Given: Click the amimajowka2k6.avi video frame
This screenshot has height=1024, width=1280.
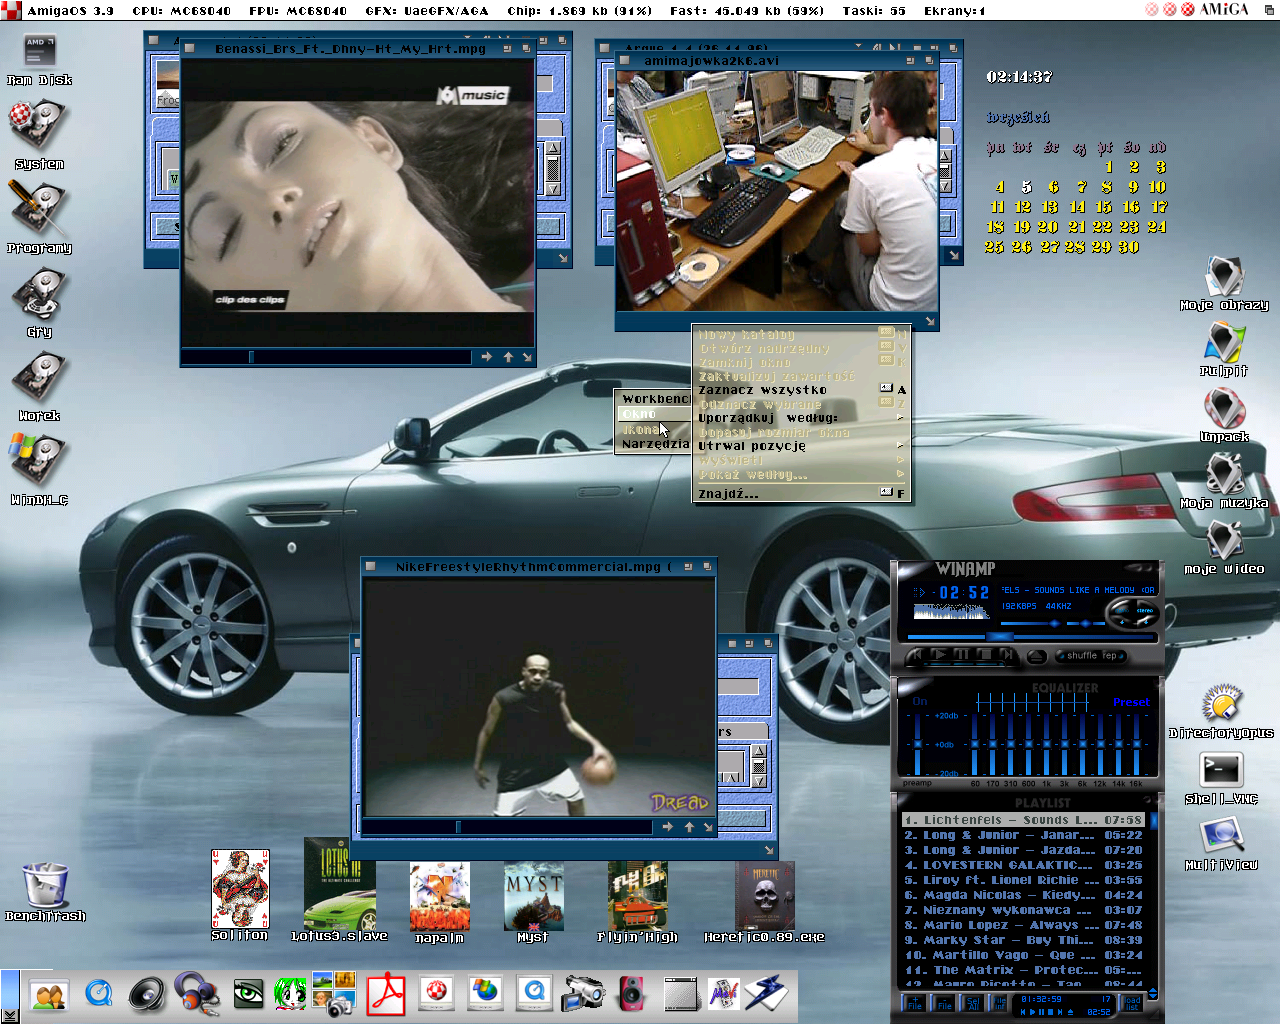Looking at the screenshot, I should pyautogui.click(x=776, y=190).
